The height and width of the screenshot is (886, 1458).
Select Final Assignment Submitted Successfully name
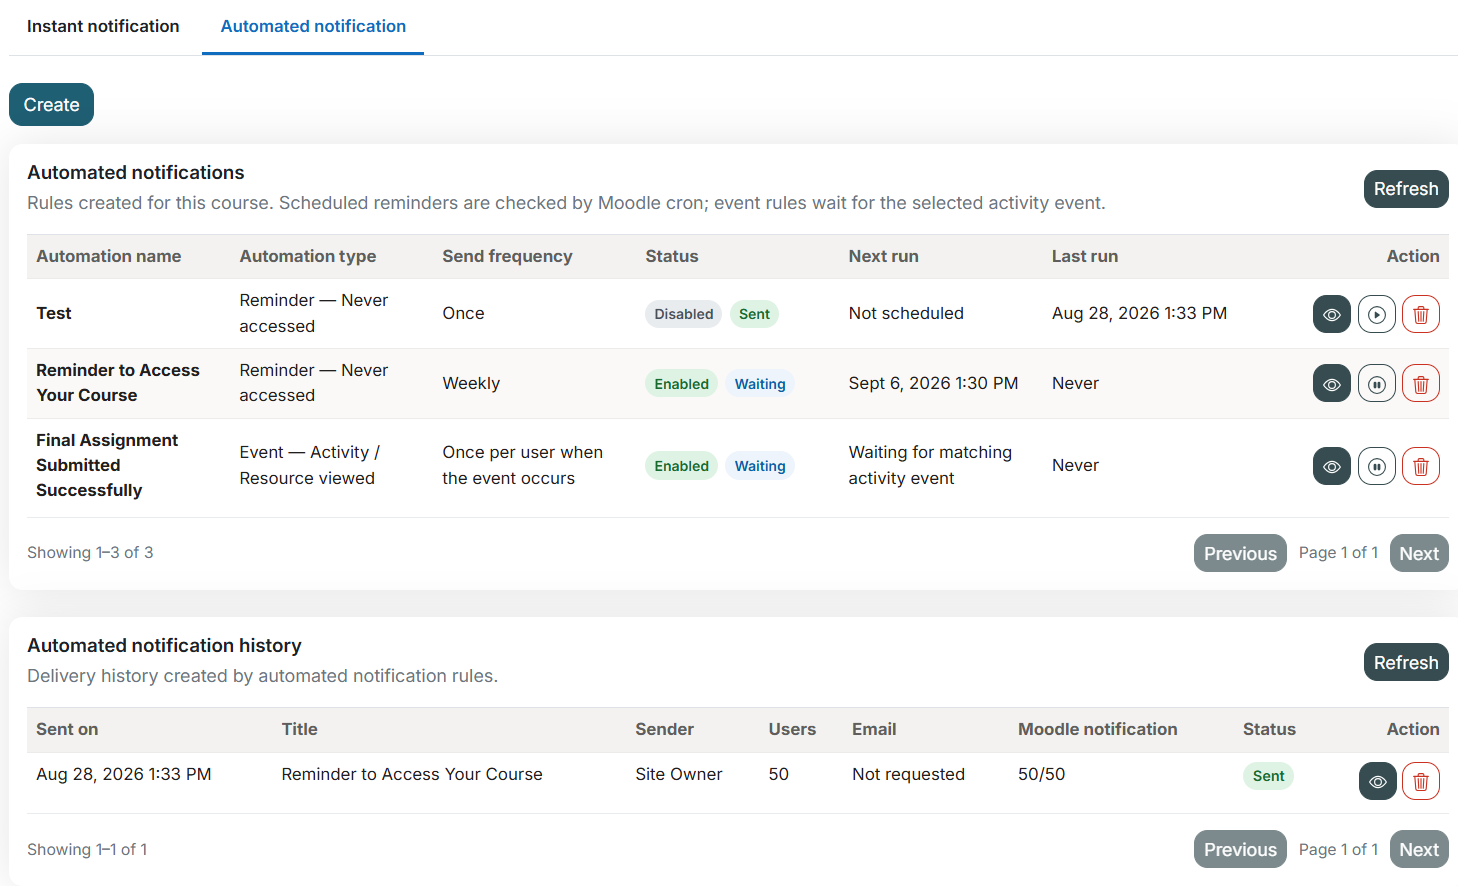(107, 465)
